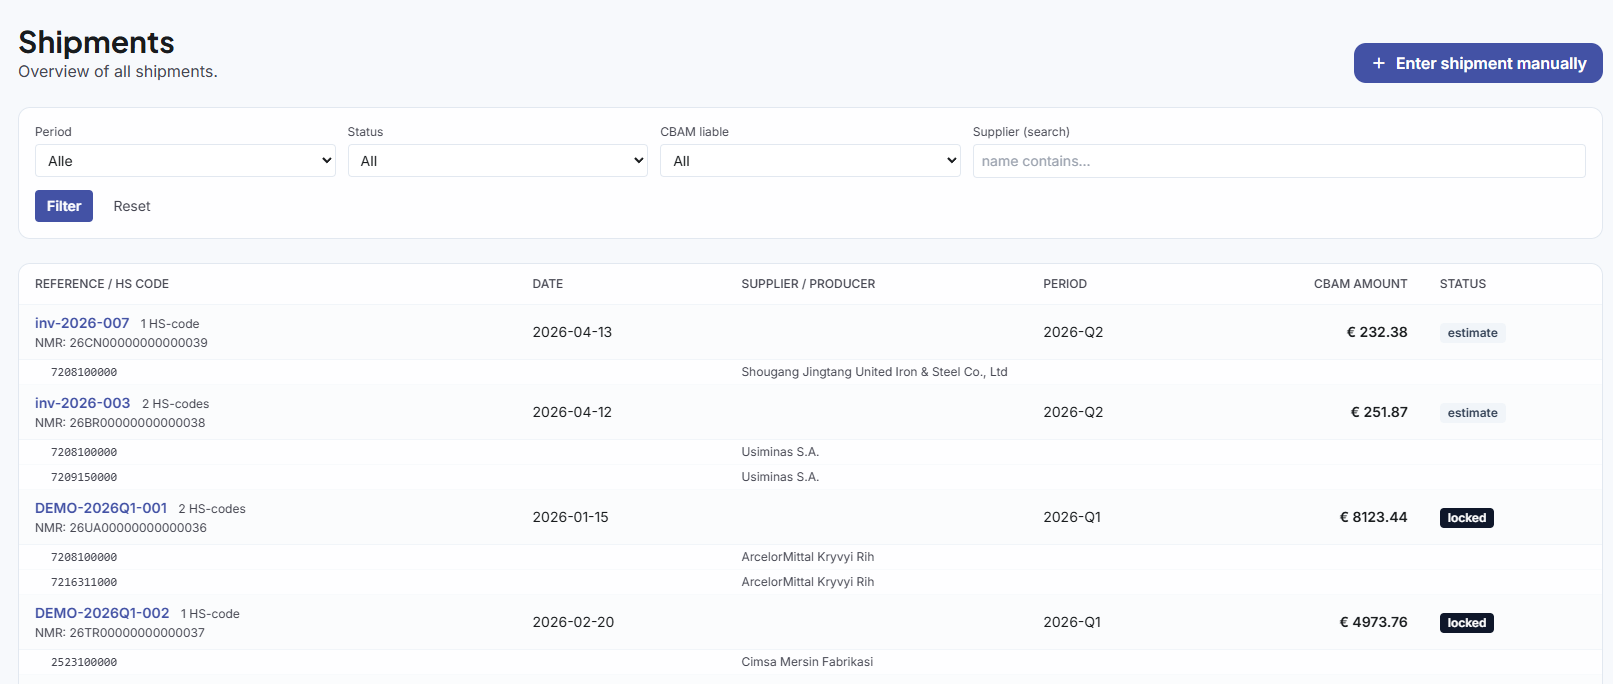
Task: Focus the Supplier search input field
Action: click(1278, 161)
